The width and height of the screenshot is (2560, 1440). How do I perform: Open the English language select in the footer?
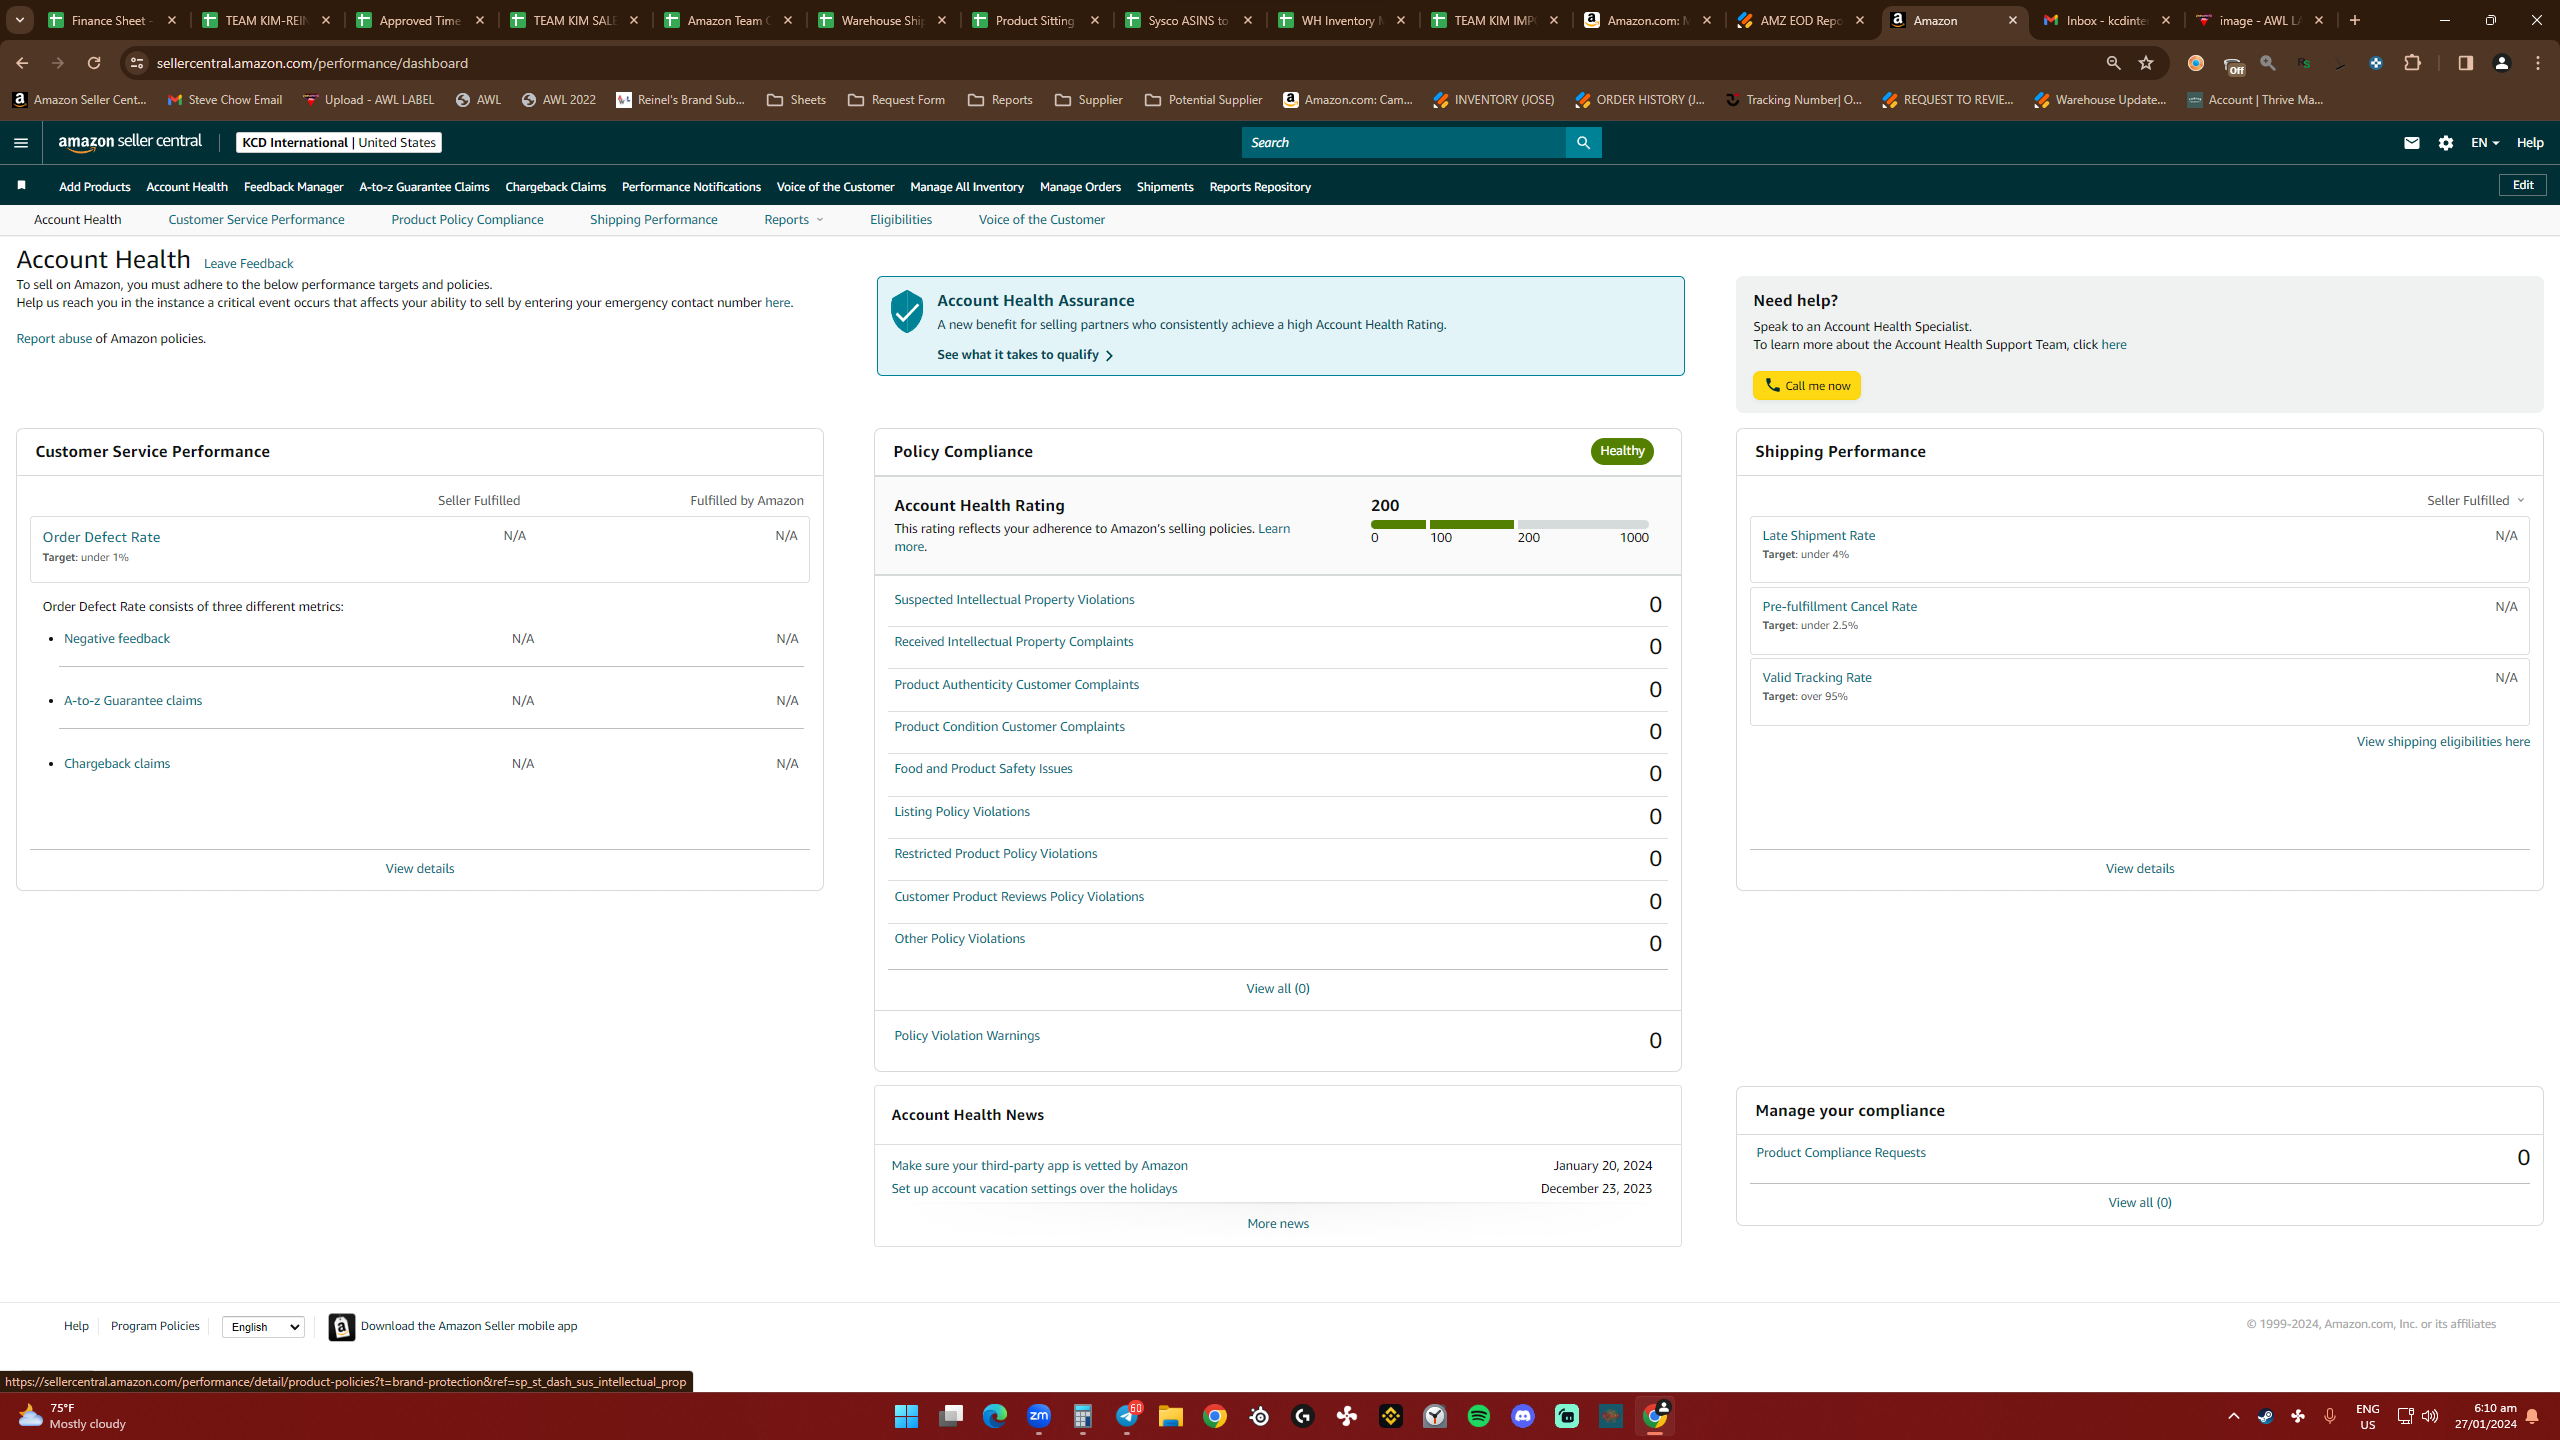tap(263, 1327)
